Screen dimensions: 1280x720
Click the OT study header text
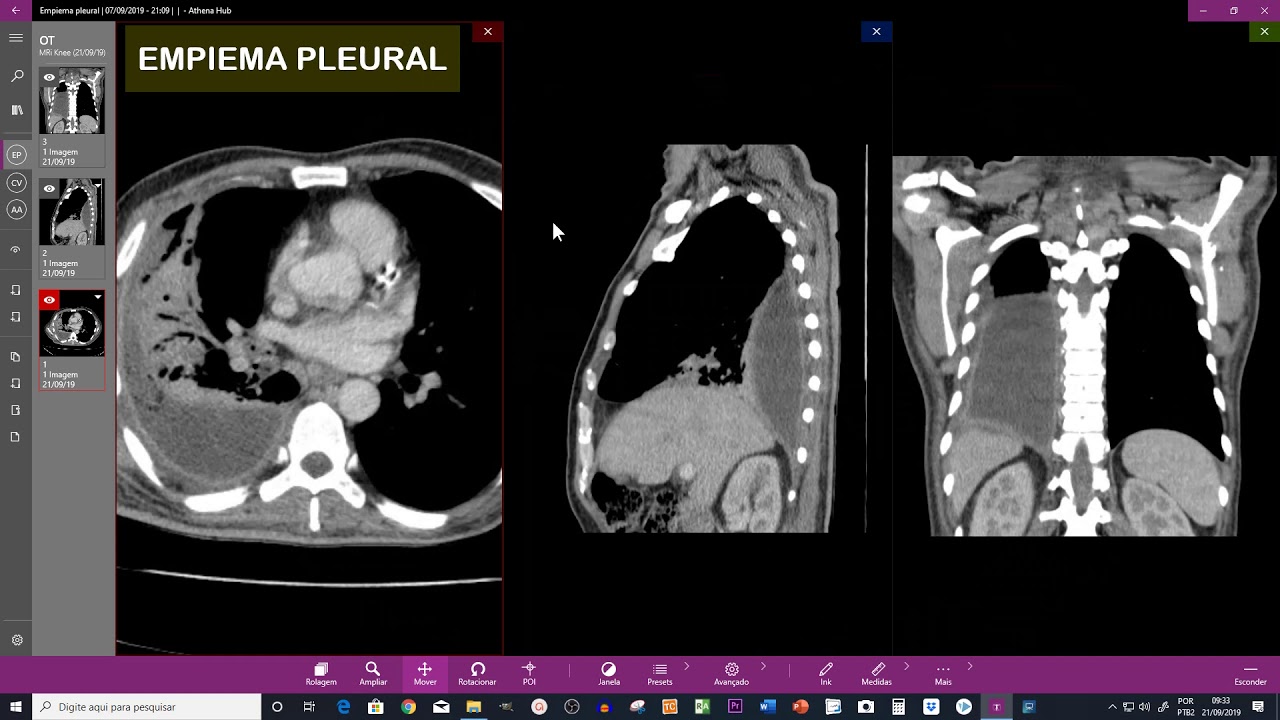coord(47,41)
